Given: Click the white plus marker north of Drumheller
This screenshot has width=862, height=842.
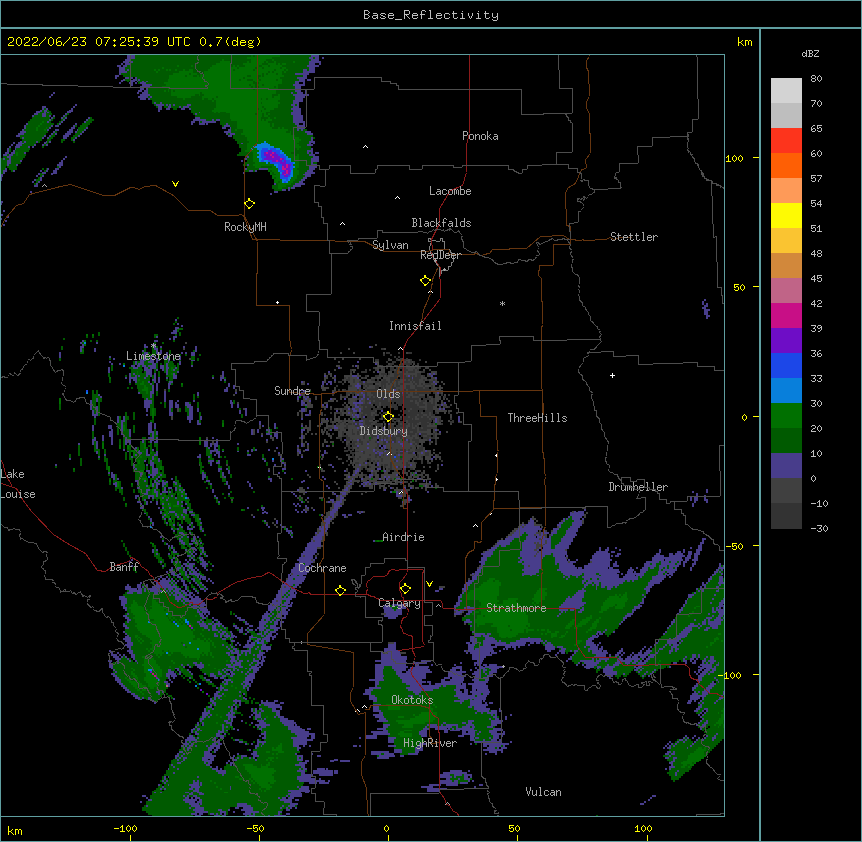Looking at the screenshot, I should (x=612, y=375).
